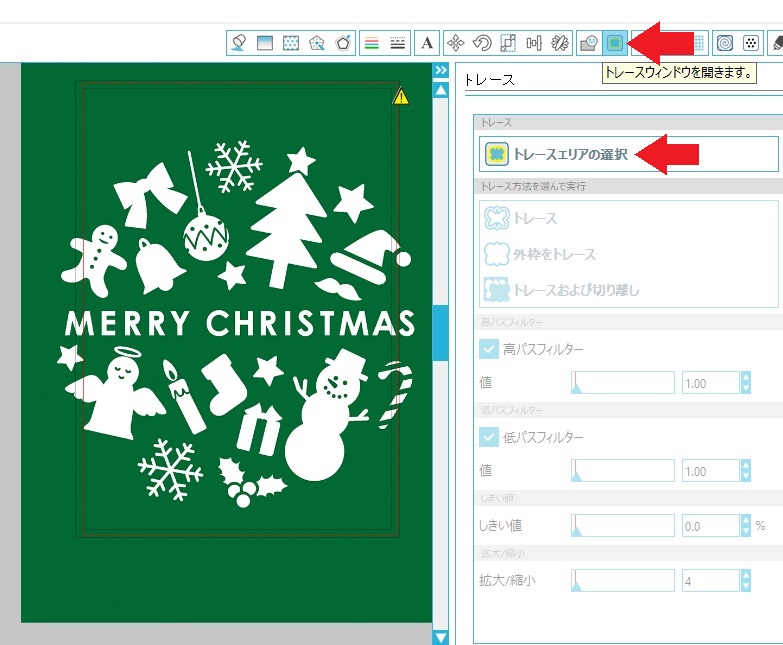
Task: Open the Trace window toolbar icon
Action: coord(615,43)
